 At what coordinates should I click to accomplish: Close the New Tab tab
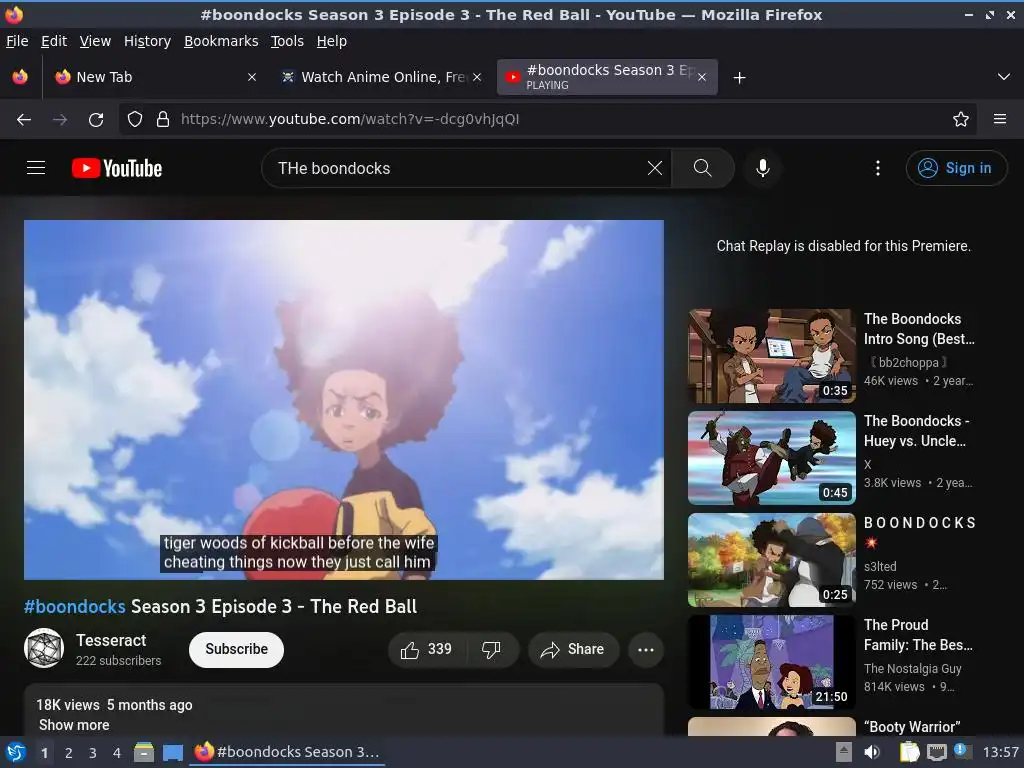click(252, 77)
